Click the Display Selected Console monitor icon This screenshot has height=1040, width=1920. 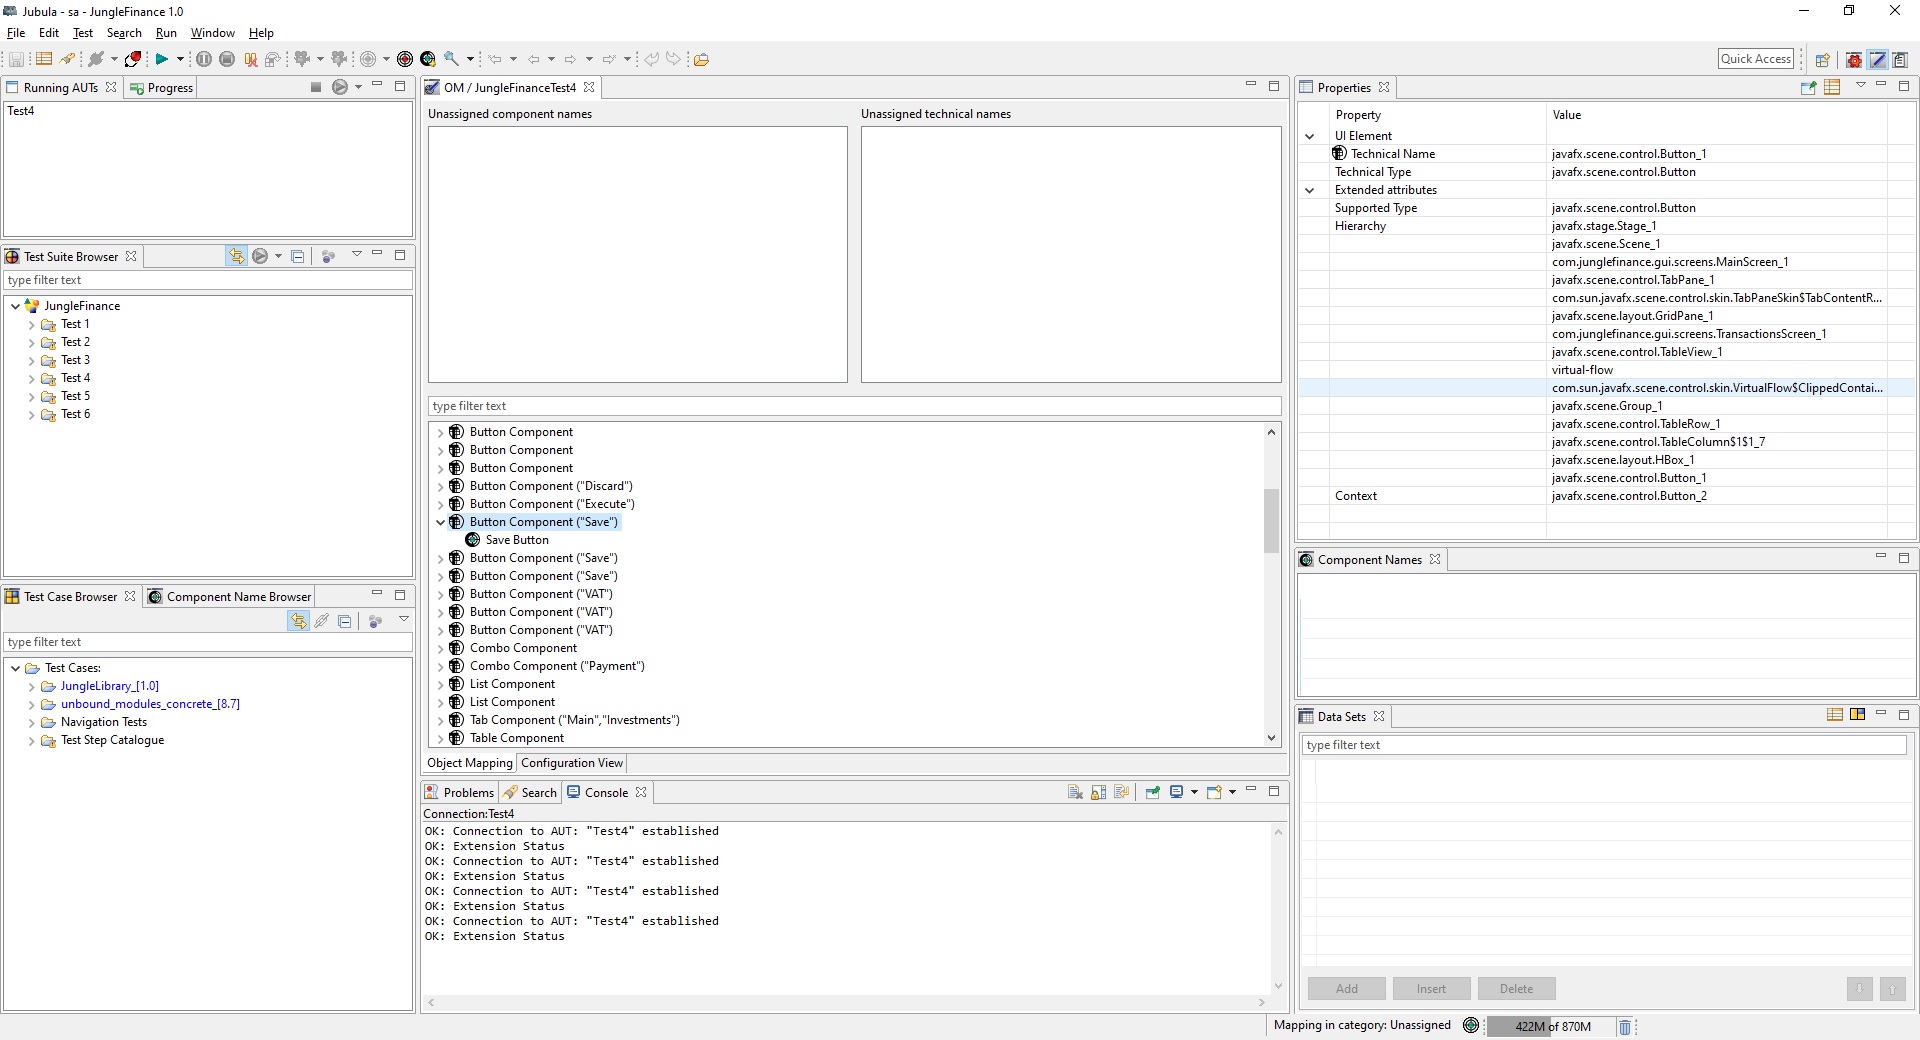(1177, 792)
